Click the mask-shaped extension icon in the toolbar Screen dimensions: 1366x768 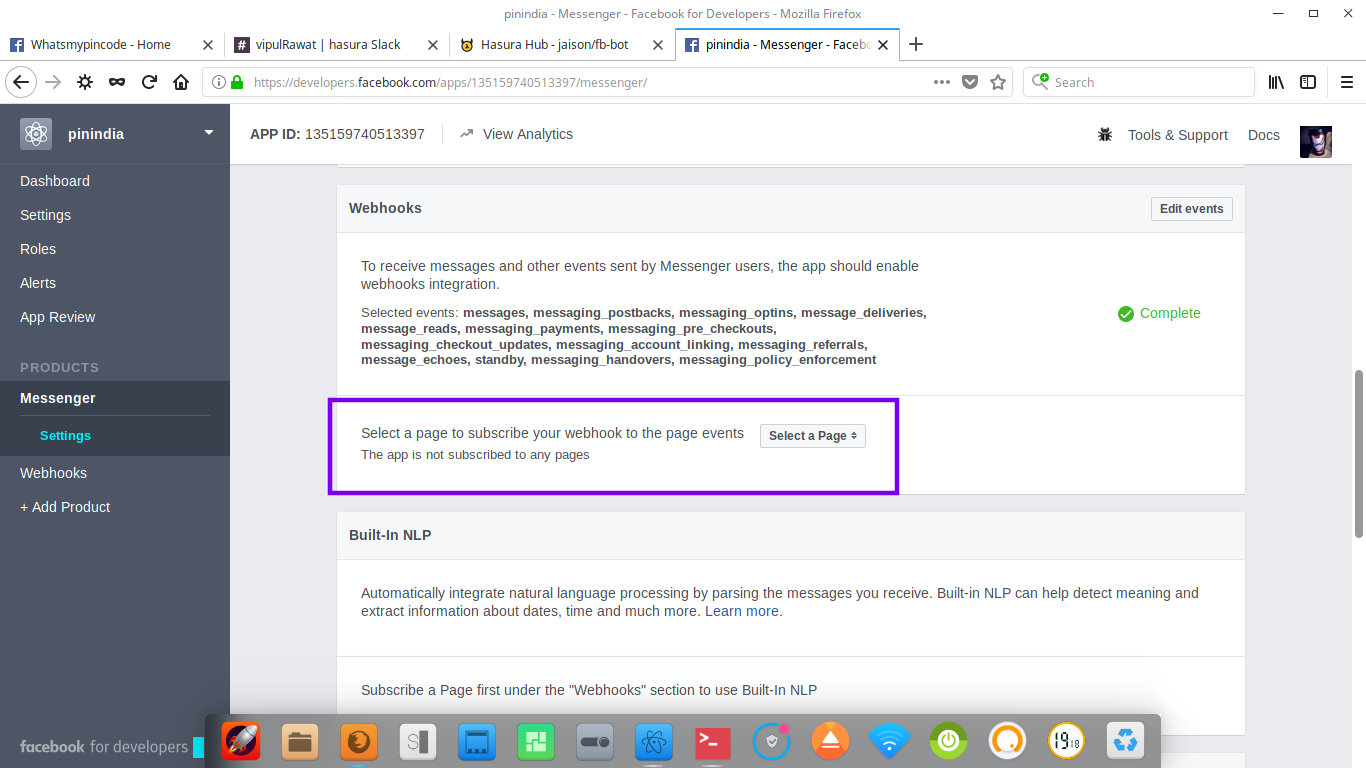(117, 82)
